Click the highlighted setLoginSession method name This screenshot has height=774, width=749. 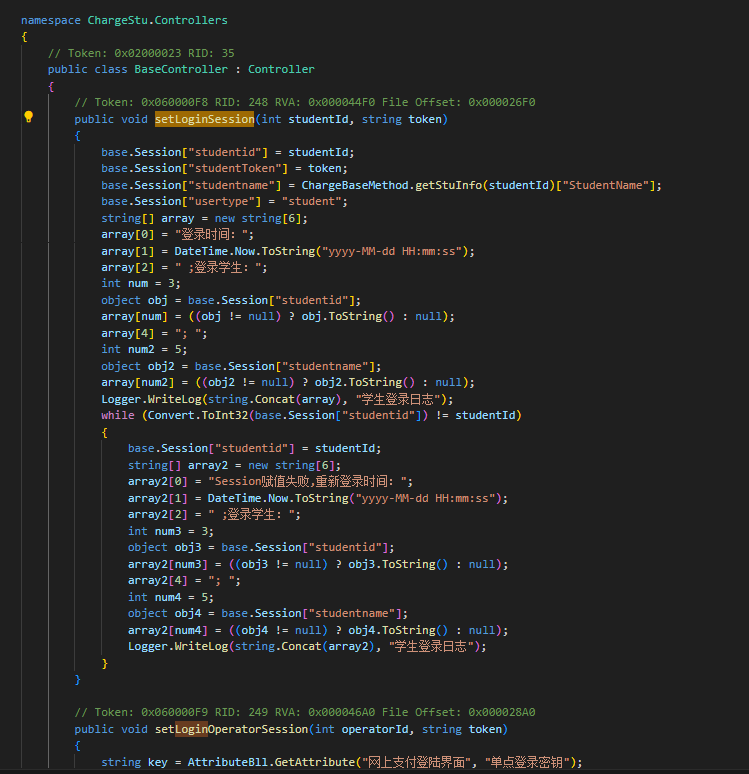click(204, 119)
